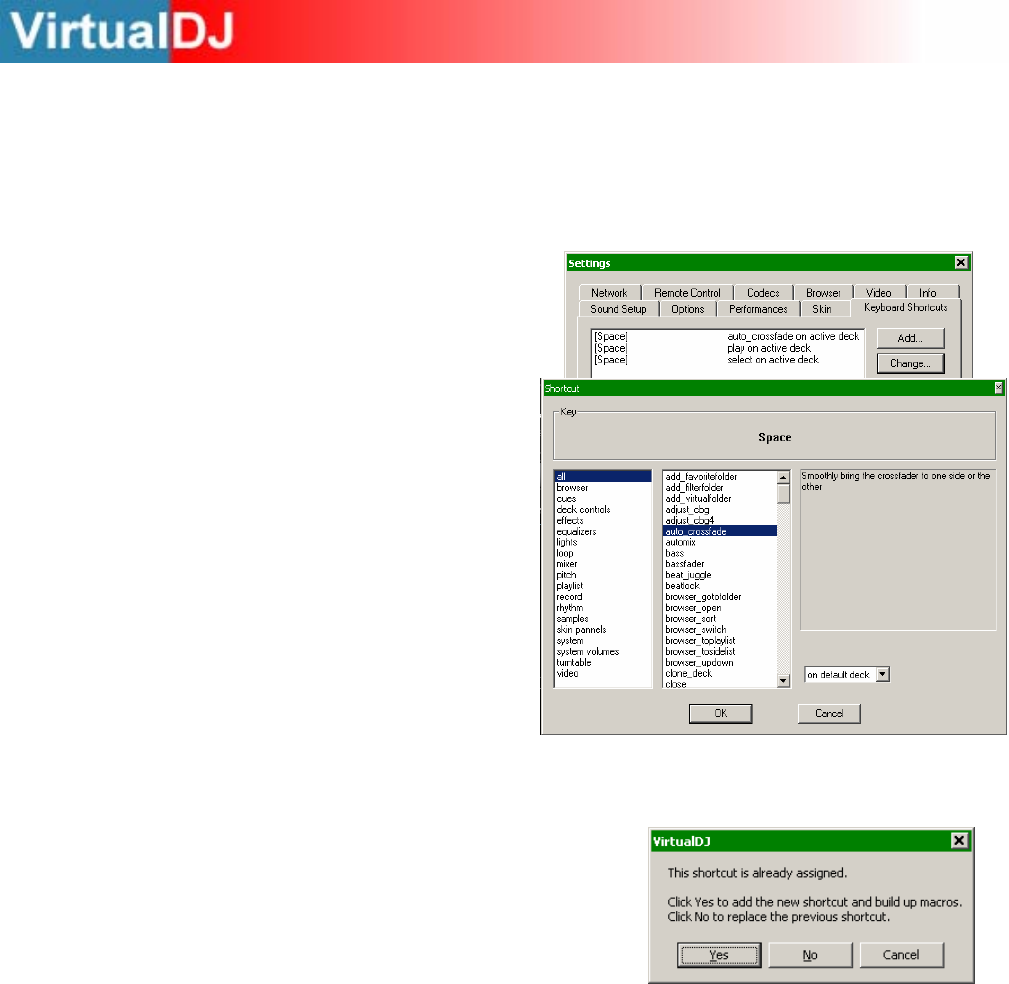Open the Info tab
This screenshot has width=1009, height=984.
pos(927,293)
